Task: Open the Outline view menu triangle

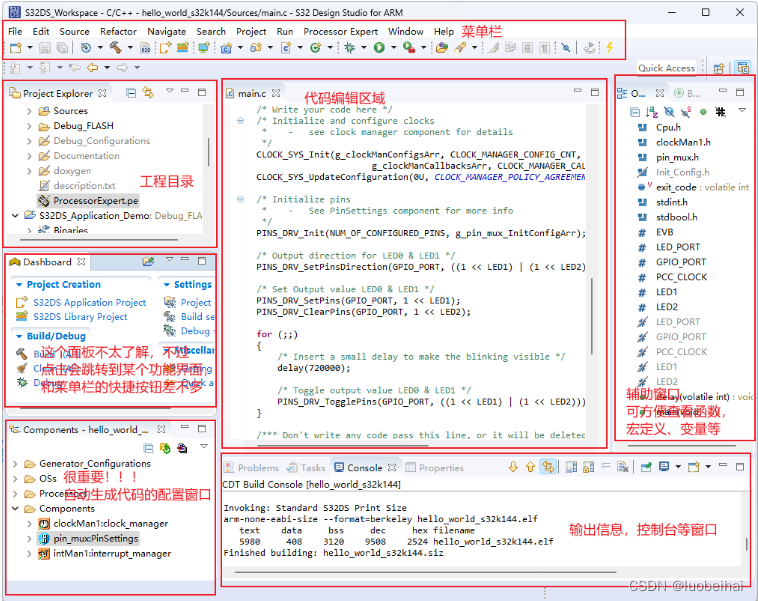Action: [742, 111]
